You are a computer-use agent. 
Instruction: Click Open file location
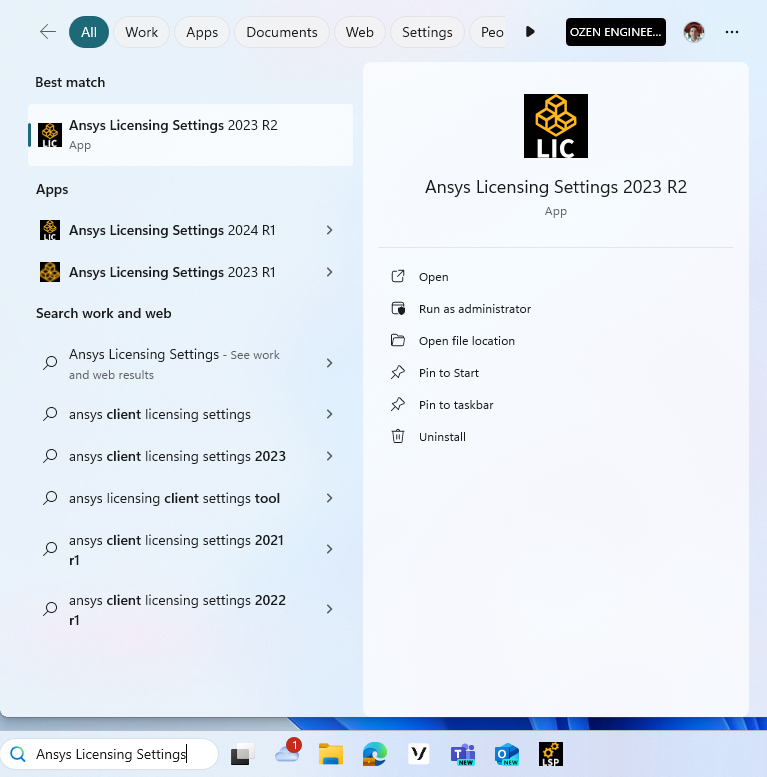pos(466,341)
